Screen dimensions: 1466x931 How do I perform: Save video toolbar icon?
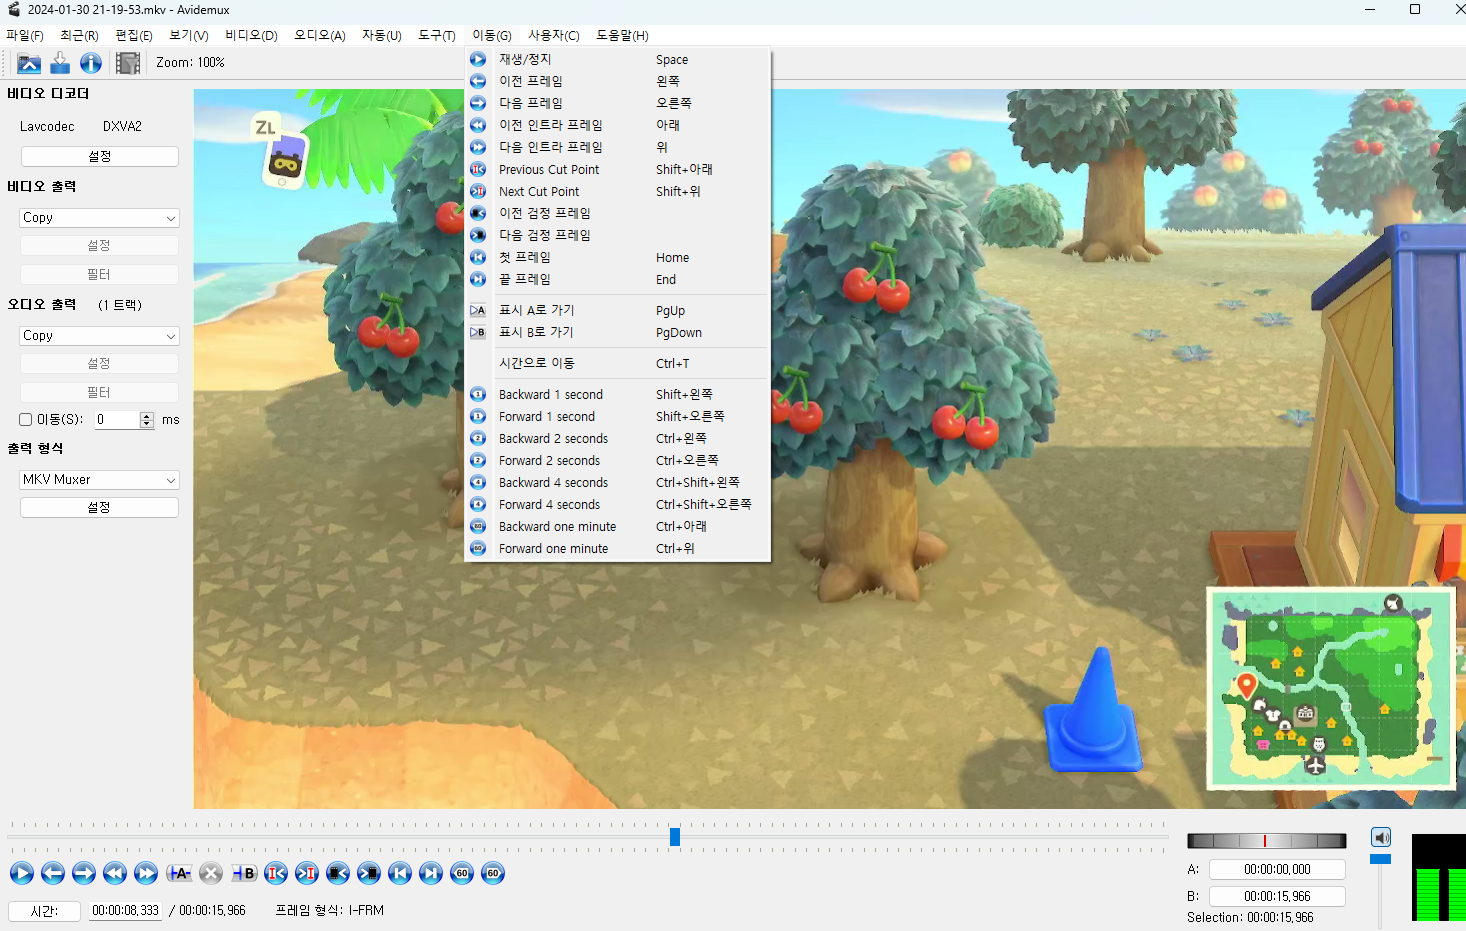pos(60,63)
